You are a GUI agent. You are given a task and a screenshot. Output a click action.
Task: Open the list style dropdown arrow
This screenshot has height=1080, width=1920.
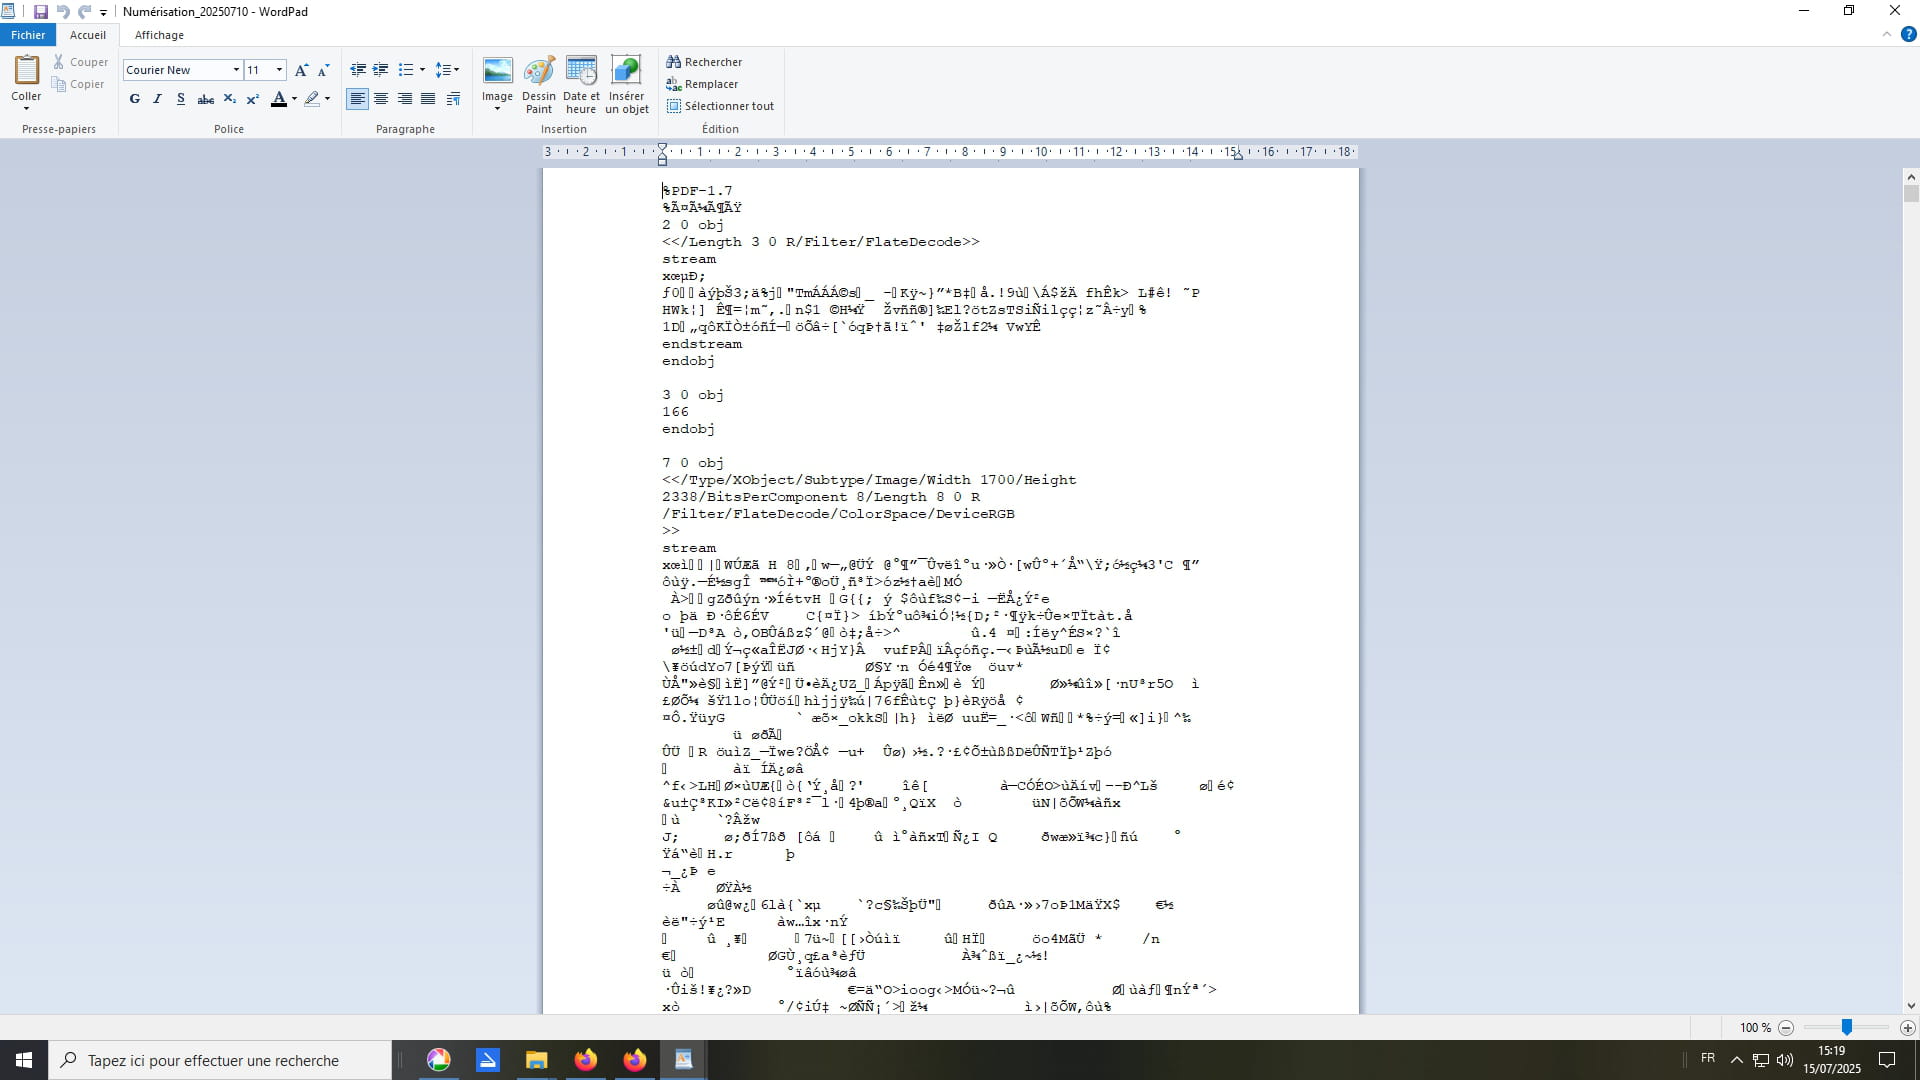click(x=422, y=70)
